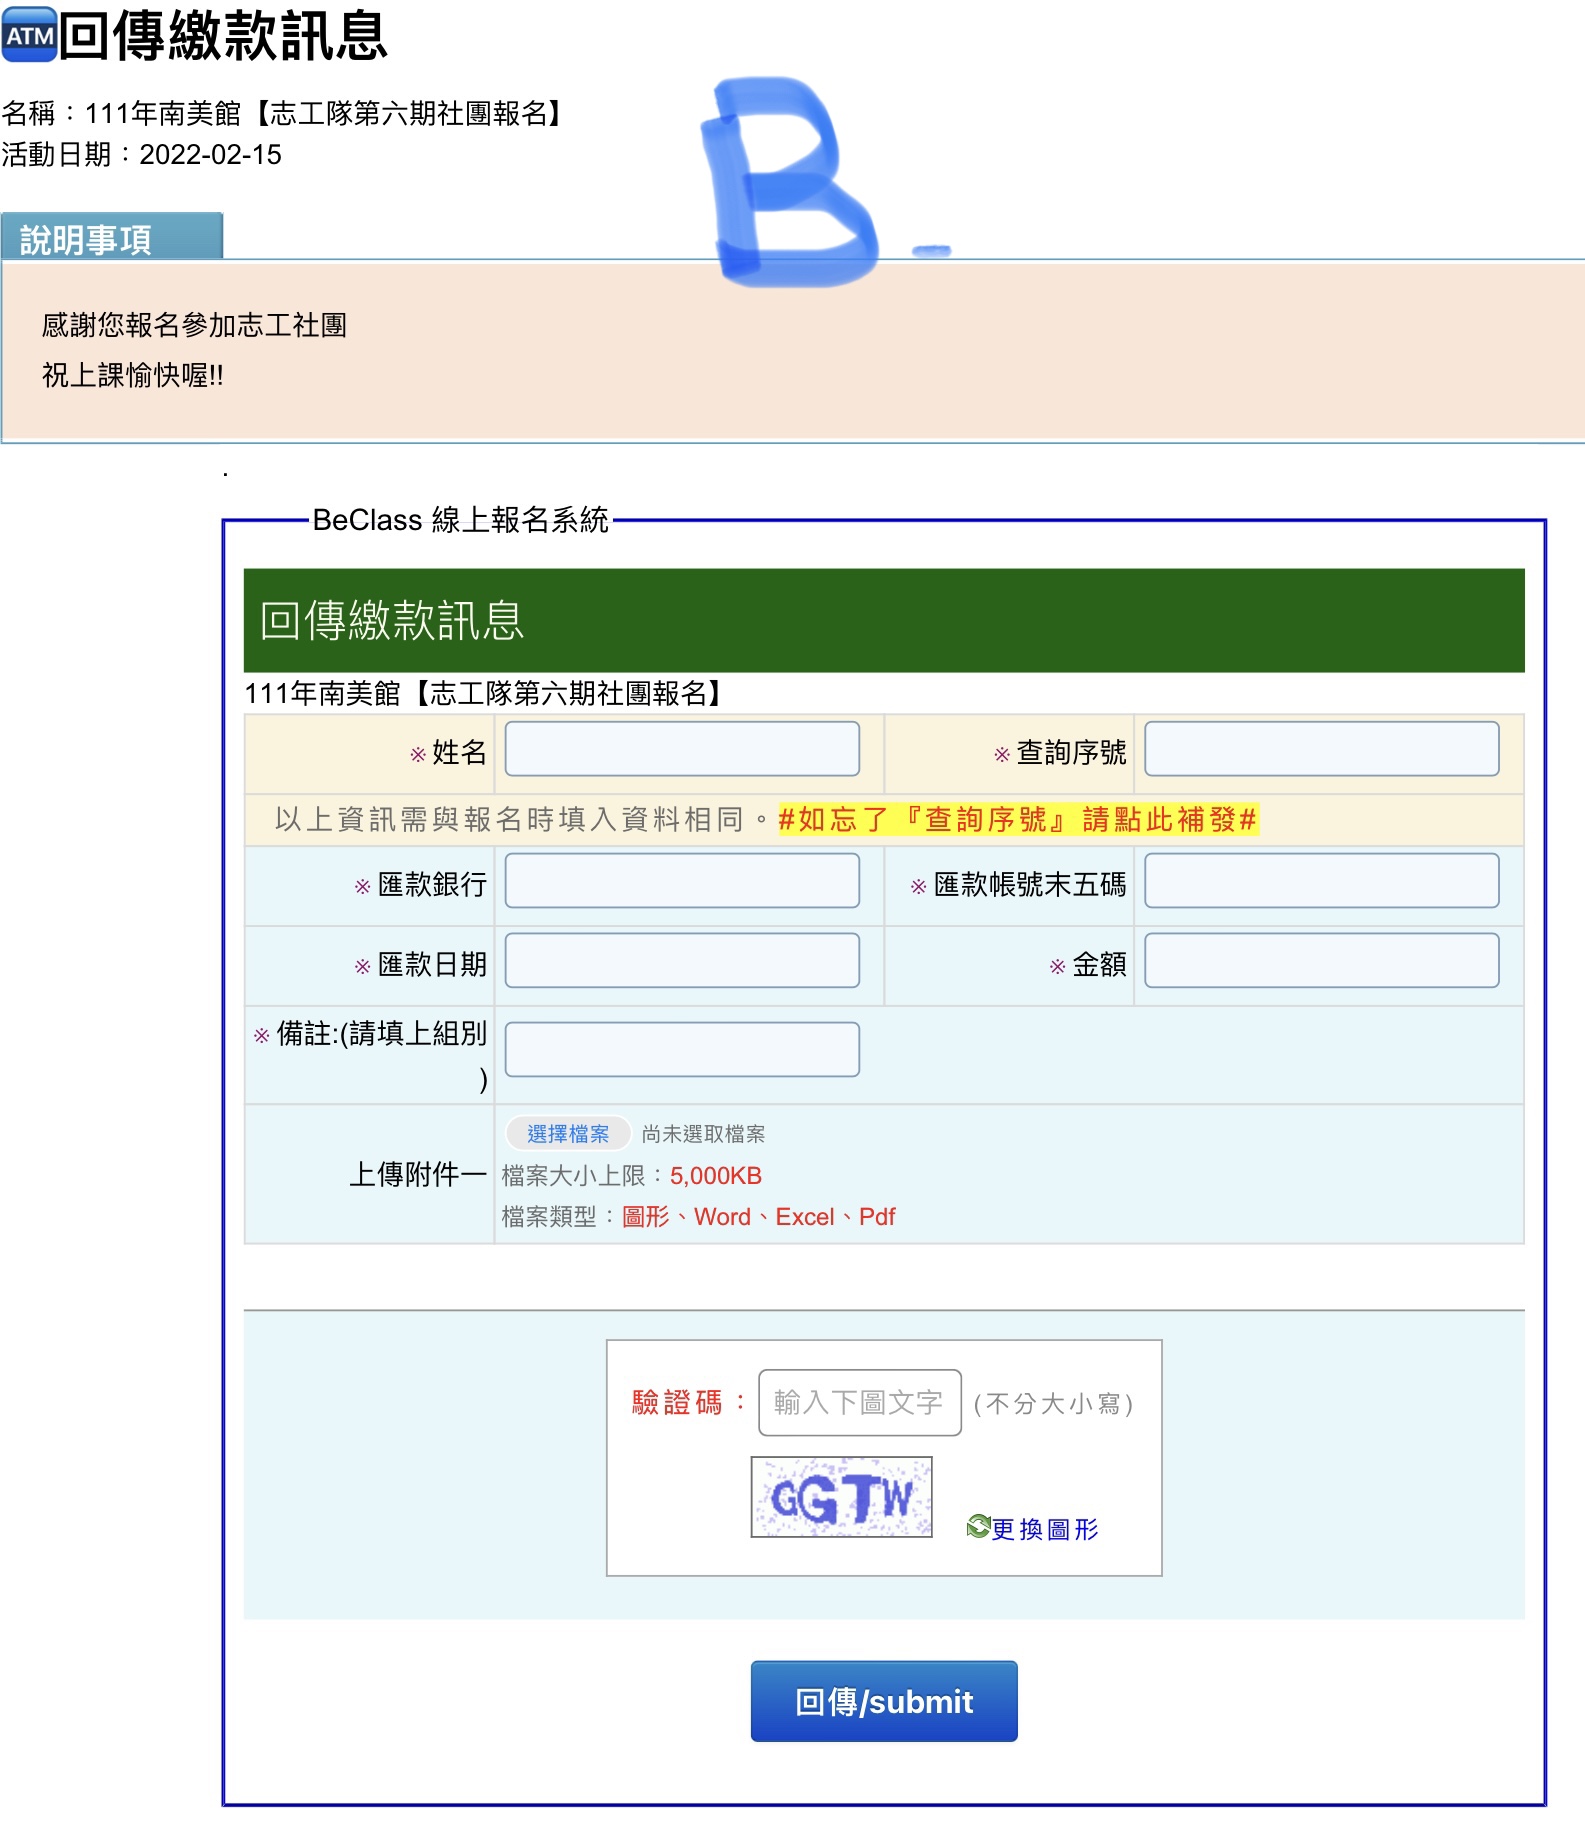Screen dimensions: 1585x1827
Task: Click the 更換圖形 change image link
Action: [x=1045, y=1529]
